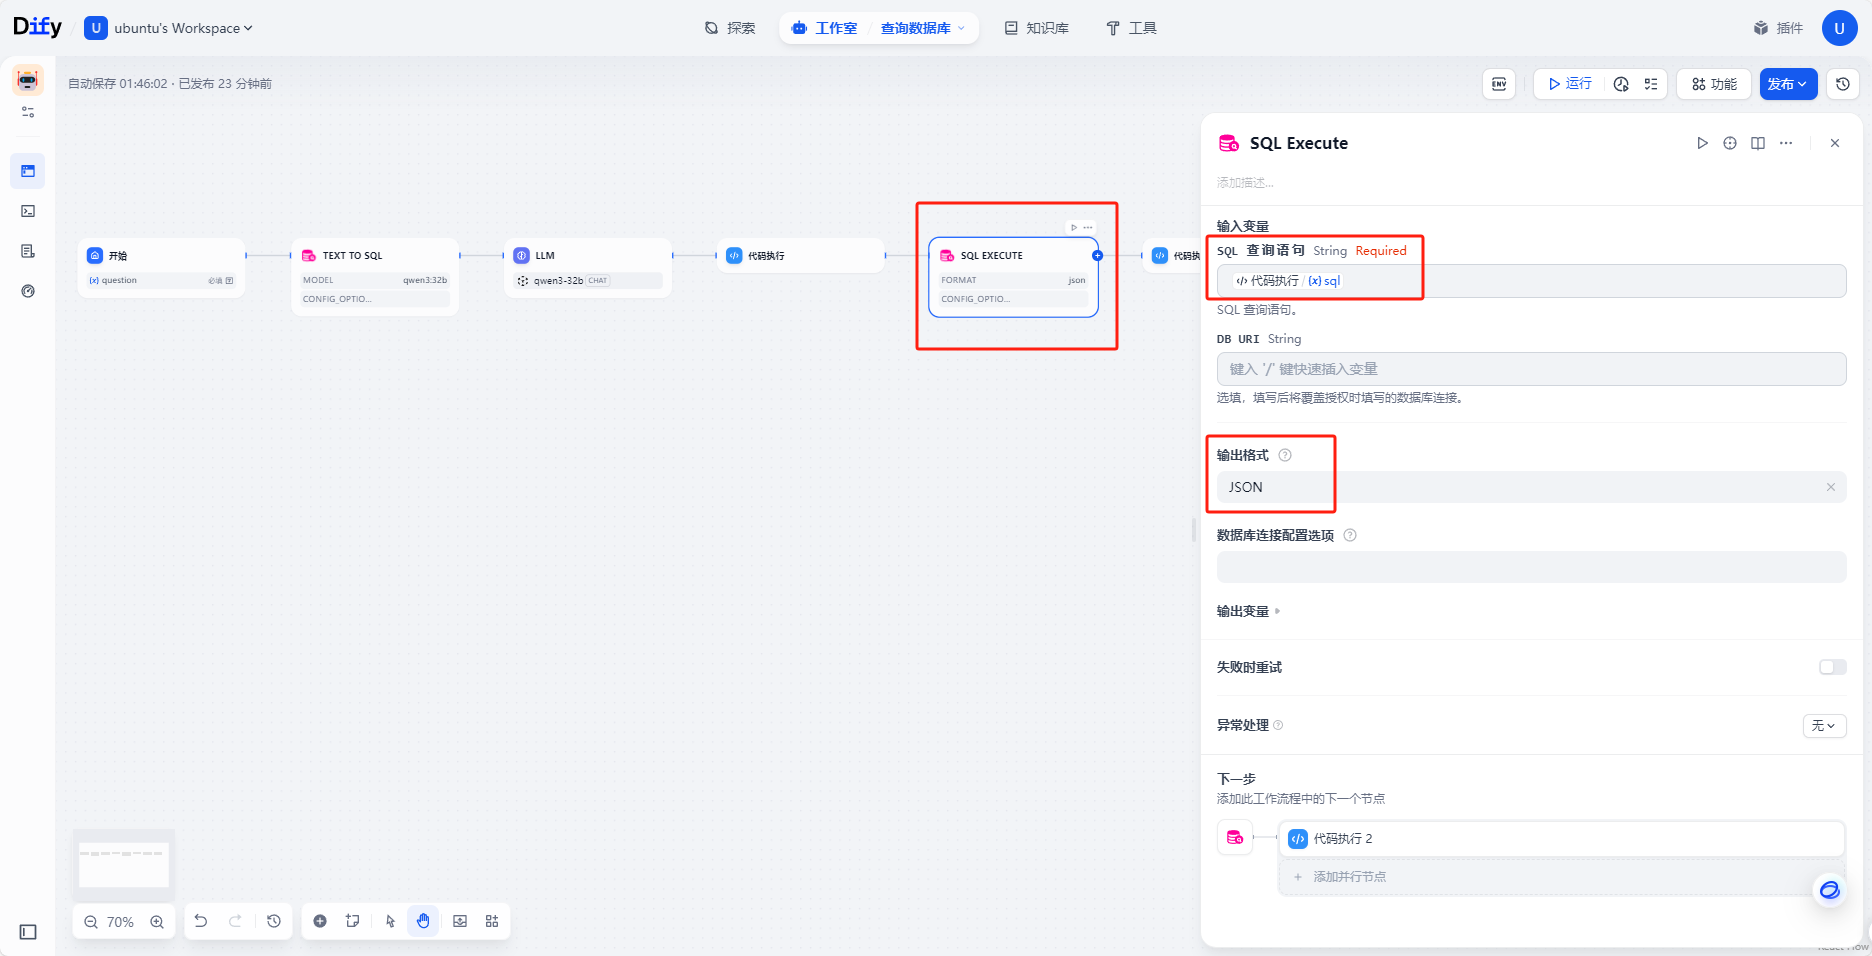Open the ENV environment variables button
Image resolution: width=1872 pixels, height=956 pixels.
(1498, 84)
